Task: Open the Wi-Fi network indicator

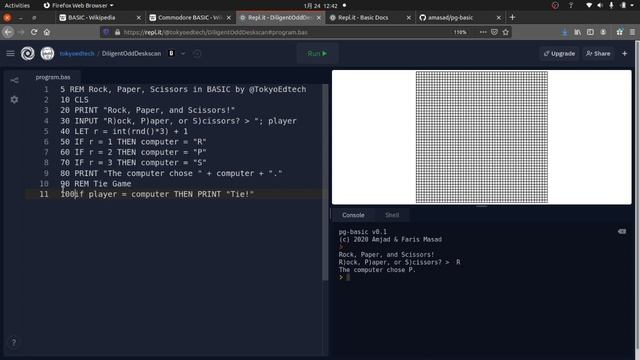Action: coord(589,5)
